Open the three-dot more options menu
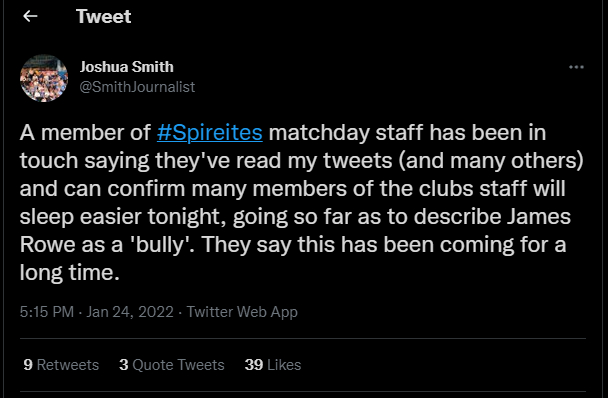The image size is (608, 398). click(576, 67)
